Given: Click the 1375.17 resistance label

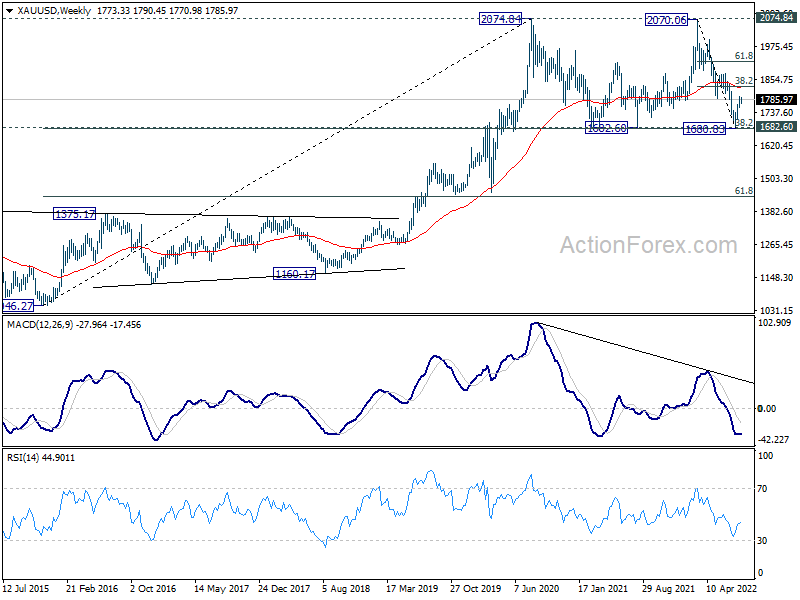Looking at the screenshot, I should point(74,214).
